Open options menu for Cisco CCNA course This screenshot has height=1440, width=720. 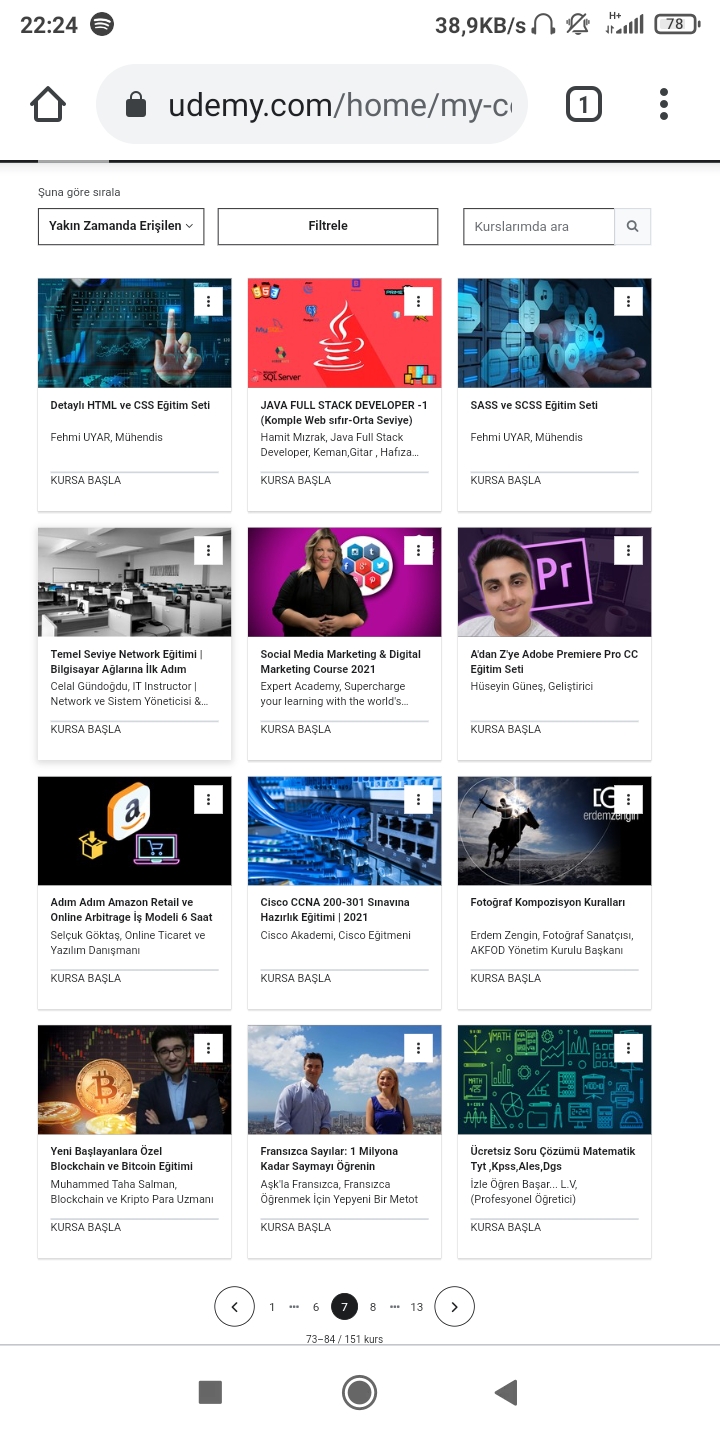coord(418,798)
